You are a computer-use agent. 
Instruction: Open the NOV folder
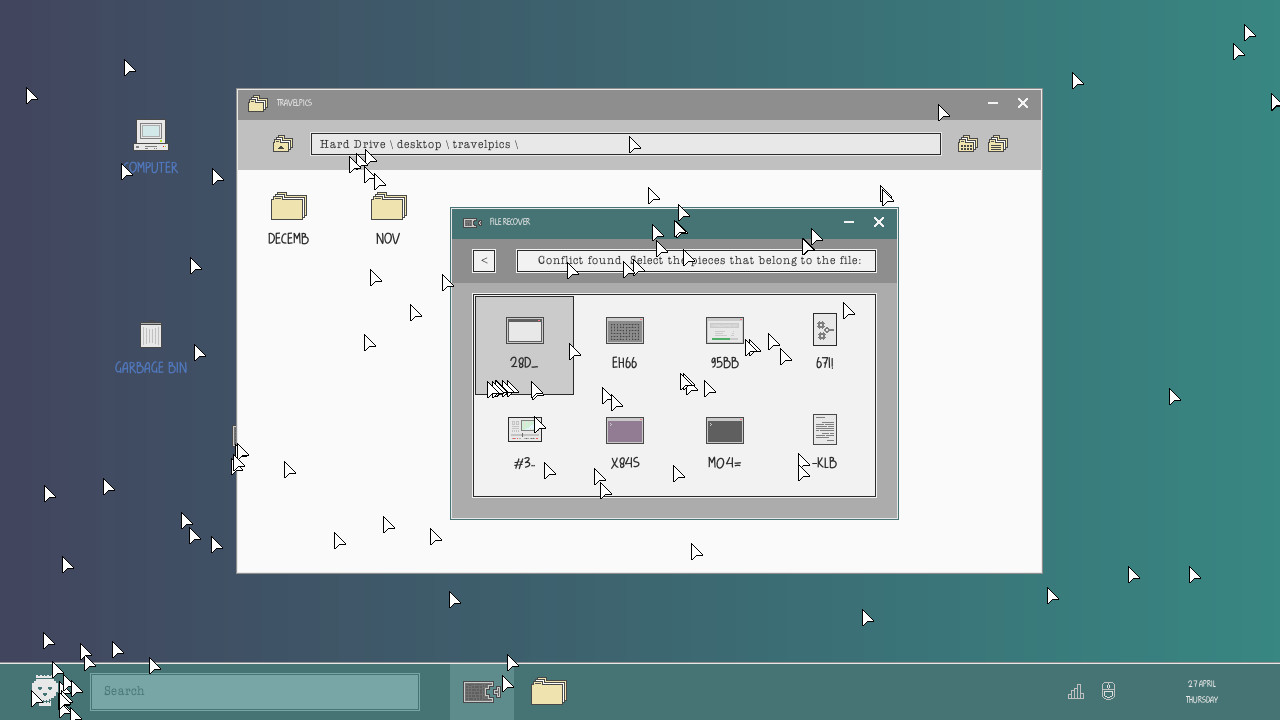tap(388, 219)
